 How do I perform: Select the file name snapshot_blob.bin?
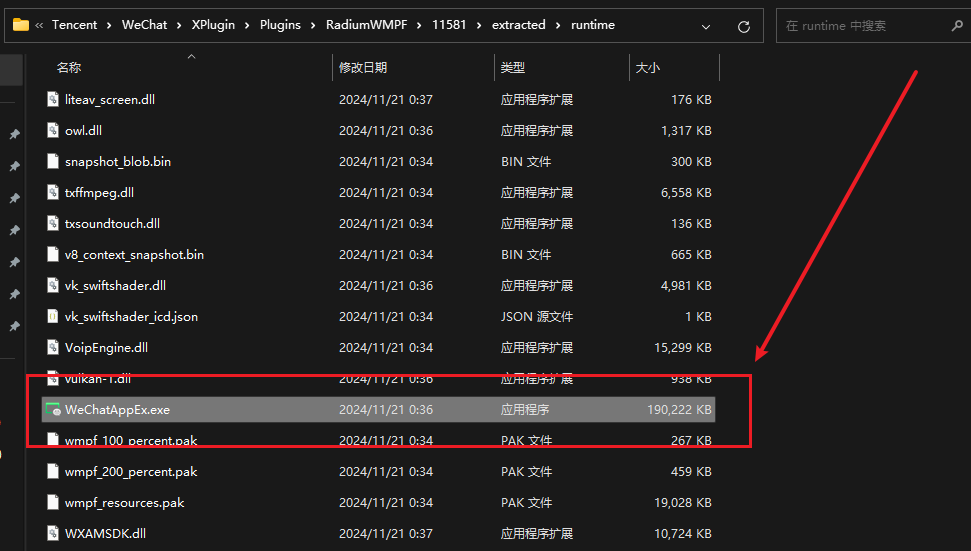(118, 161)
